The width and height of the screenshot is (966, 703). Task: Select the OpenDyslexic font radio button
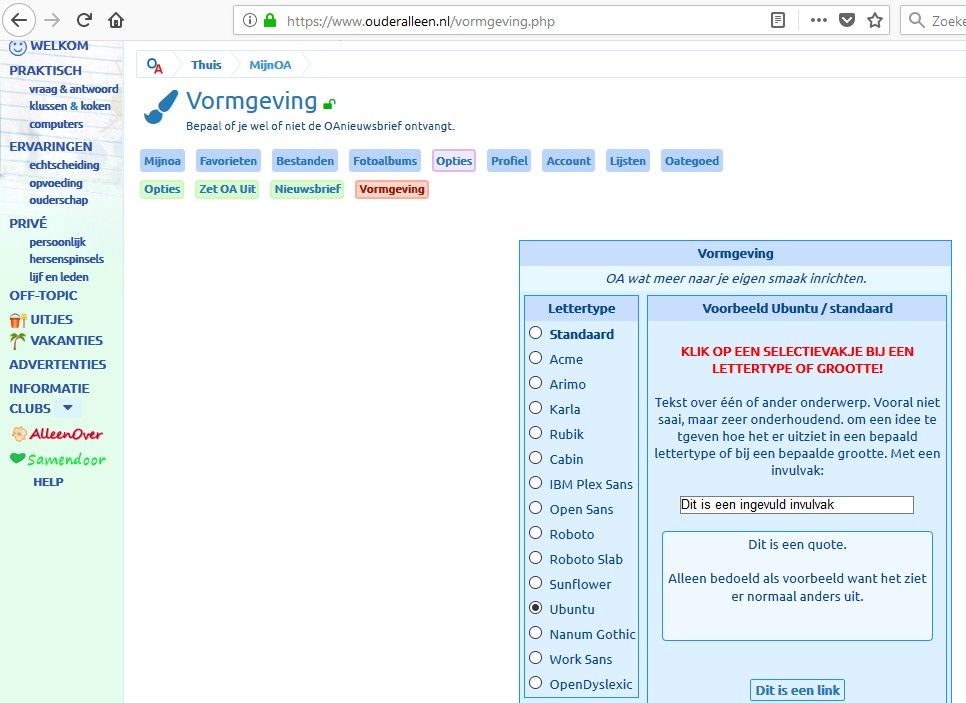pyautogui.click(x=536, y=683)
